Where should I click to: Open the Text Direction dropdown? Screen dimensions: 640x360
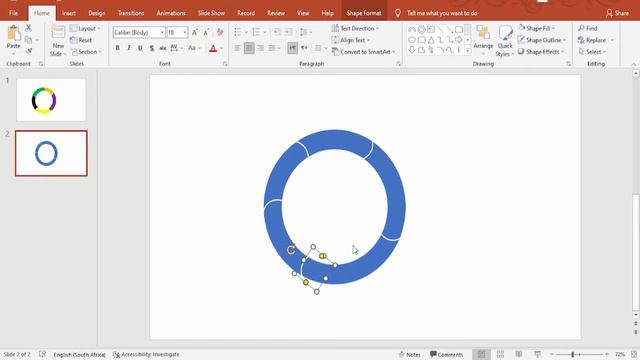355,28
